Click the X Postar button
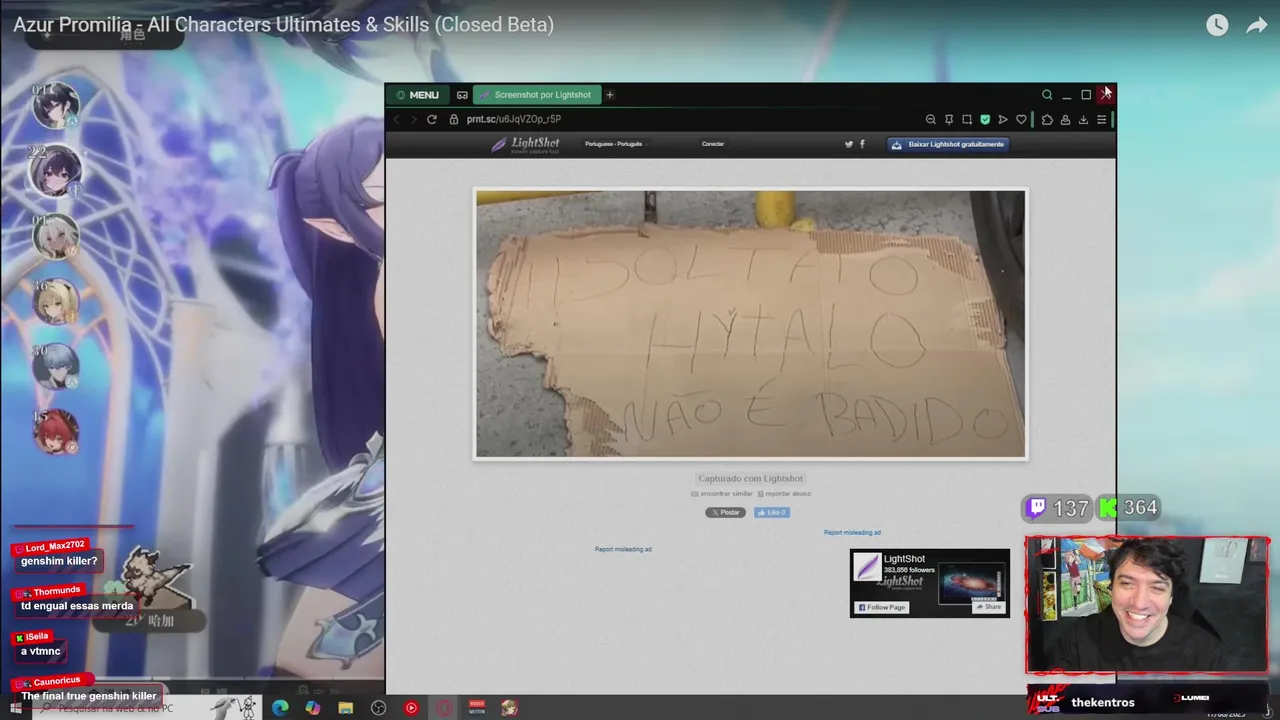The image size is (1280, 720). (725, 512)
